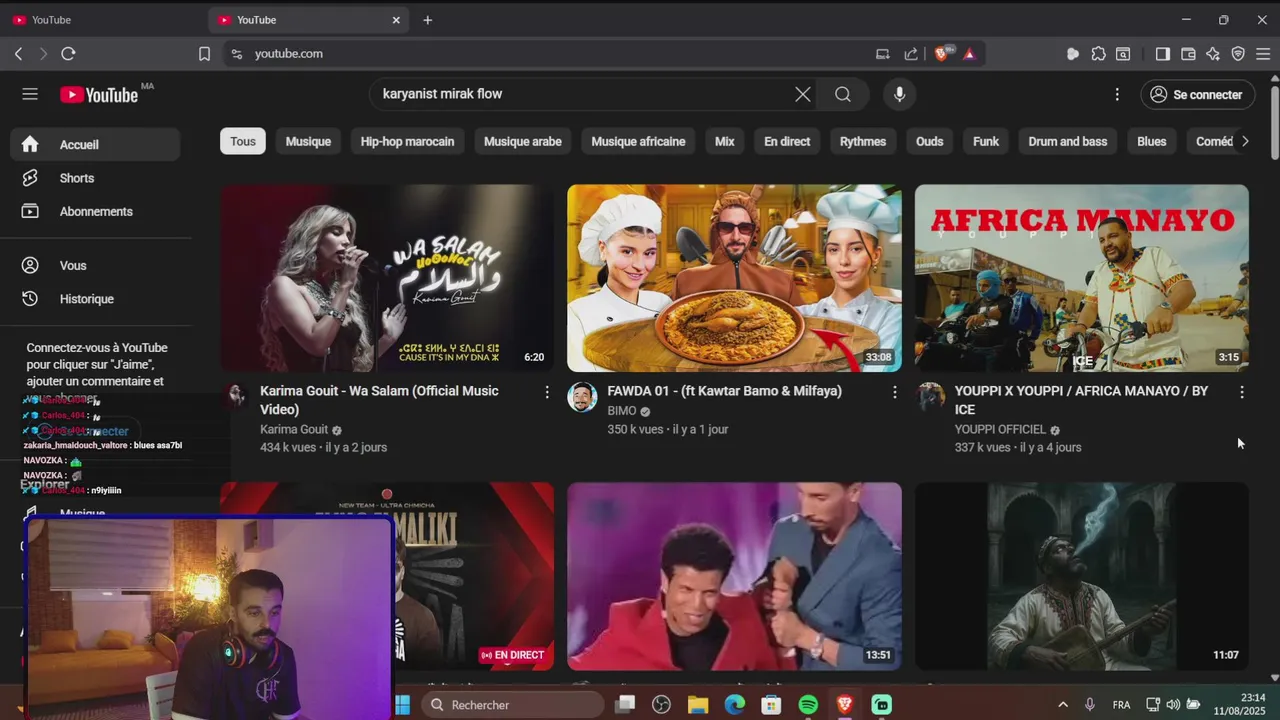
Task: Open Brave Wallet icon
Action: click(1188, 54)
